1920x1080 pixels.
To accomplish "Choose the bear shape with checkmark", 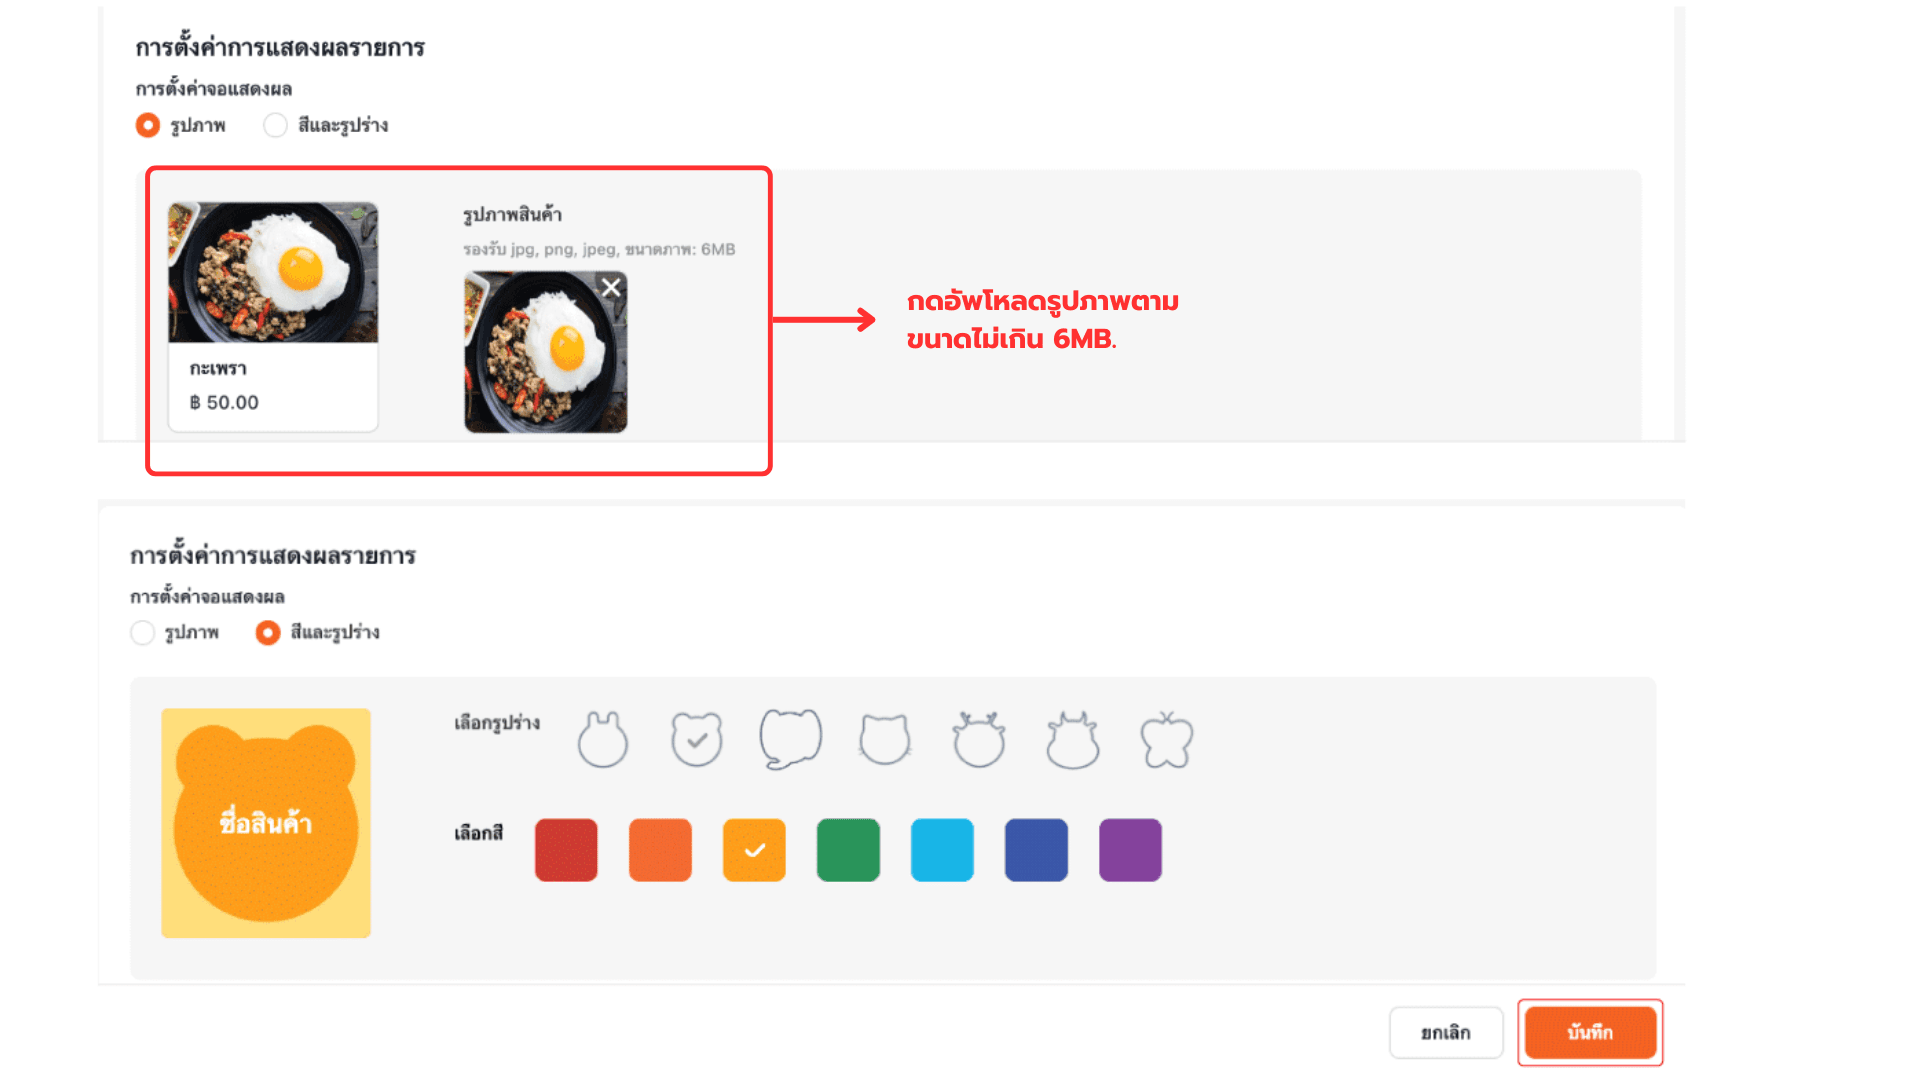I will (697, 740).
